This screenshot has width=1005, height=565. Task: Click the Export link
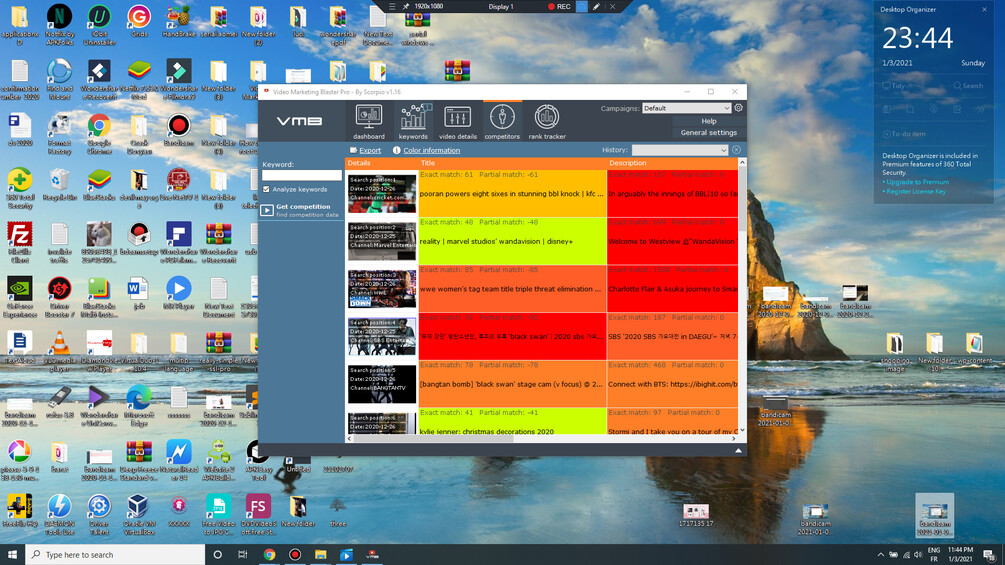(369, 151)
